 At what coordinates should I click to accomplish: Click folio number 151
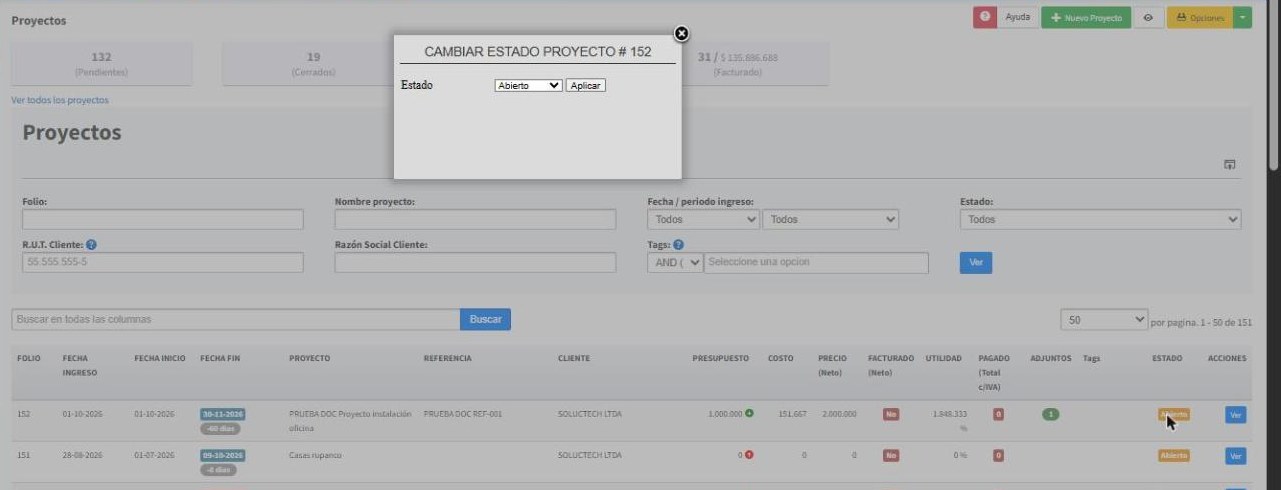[24, 455]
